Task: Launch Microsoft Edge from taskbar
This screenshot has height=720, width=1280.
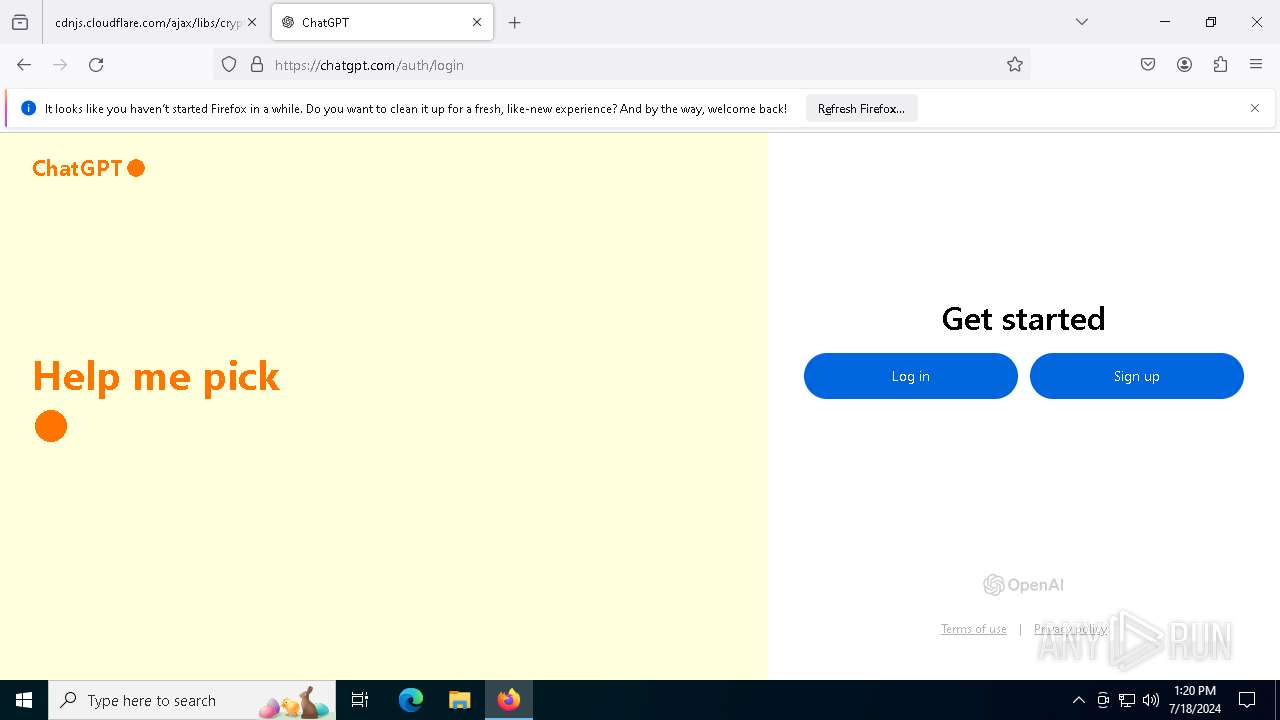Action: point(411,700)
